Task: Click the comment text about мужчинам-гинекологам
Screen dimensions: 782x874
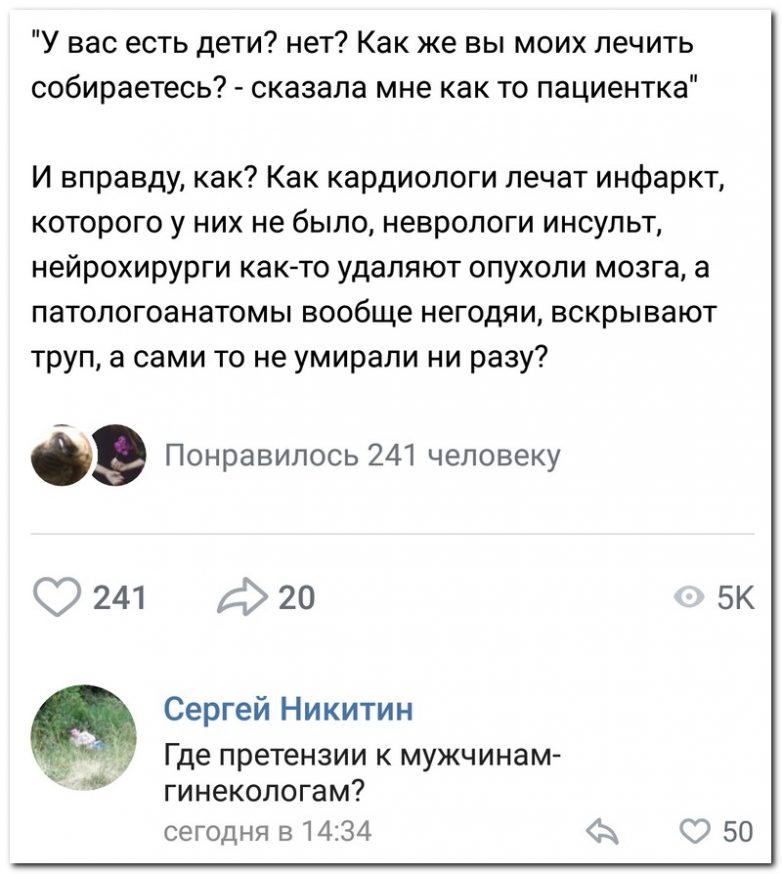Action: pyautogui.click(x=360, y=770)
